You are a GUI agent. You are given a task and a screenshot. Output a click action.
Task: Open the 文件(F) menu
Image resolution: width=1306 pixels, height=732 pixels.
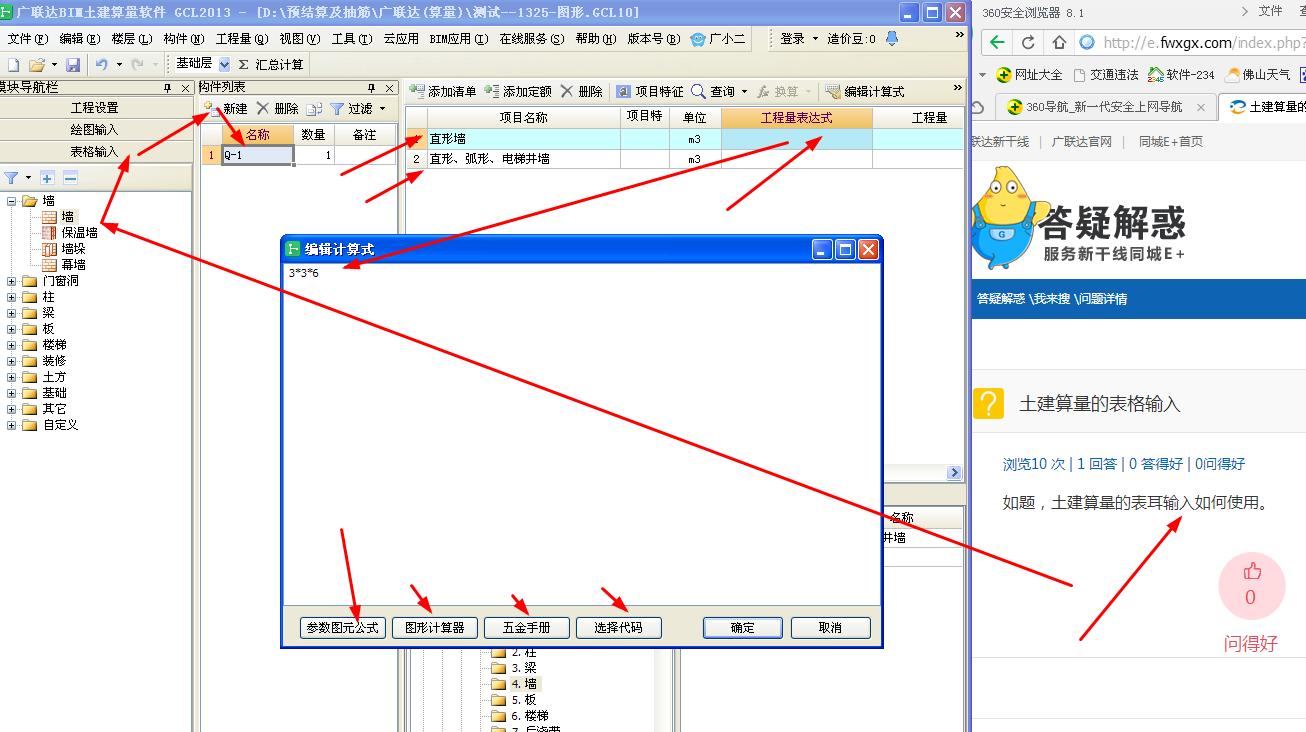coord(28,39)
